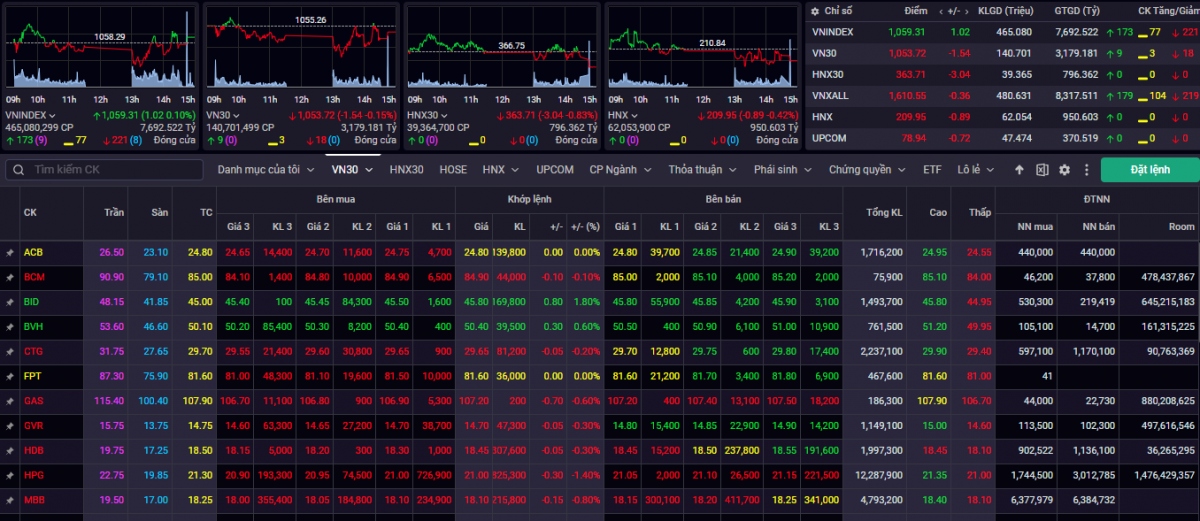This screenshot has width=1200, height=521.
Task: Toggle the pin on the HDB row
Action: coord(10,451)
